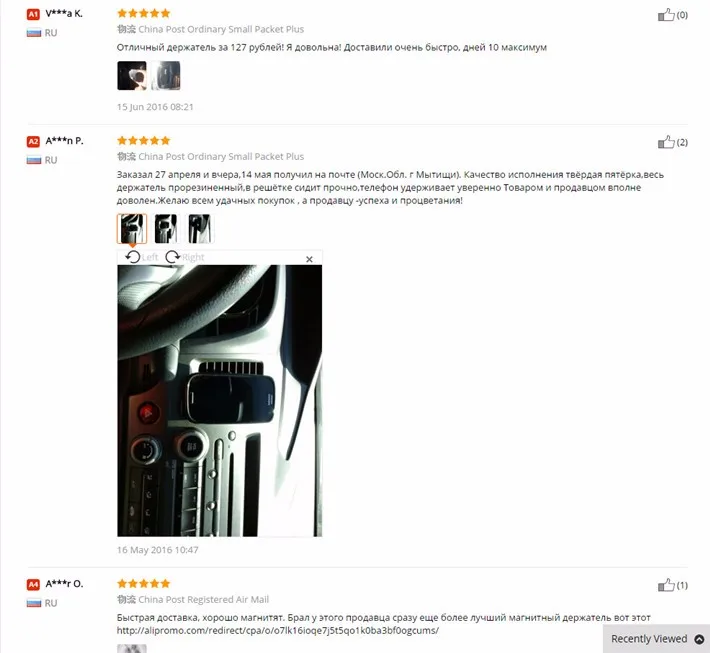Open thumbnail below A***r O.'s review text

[132, 648]
